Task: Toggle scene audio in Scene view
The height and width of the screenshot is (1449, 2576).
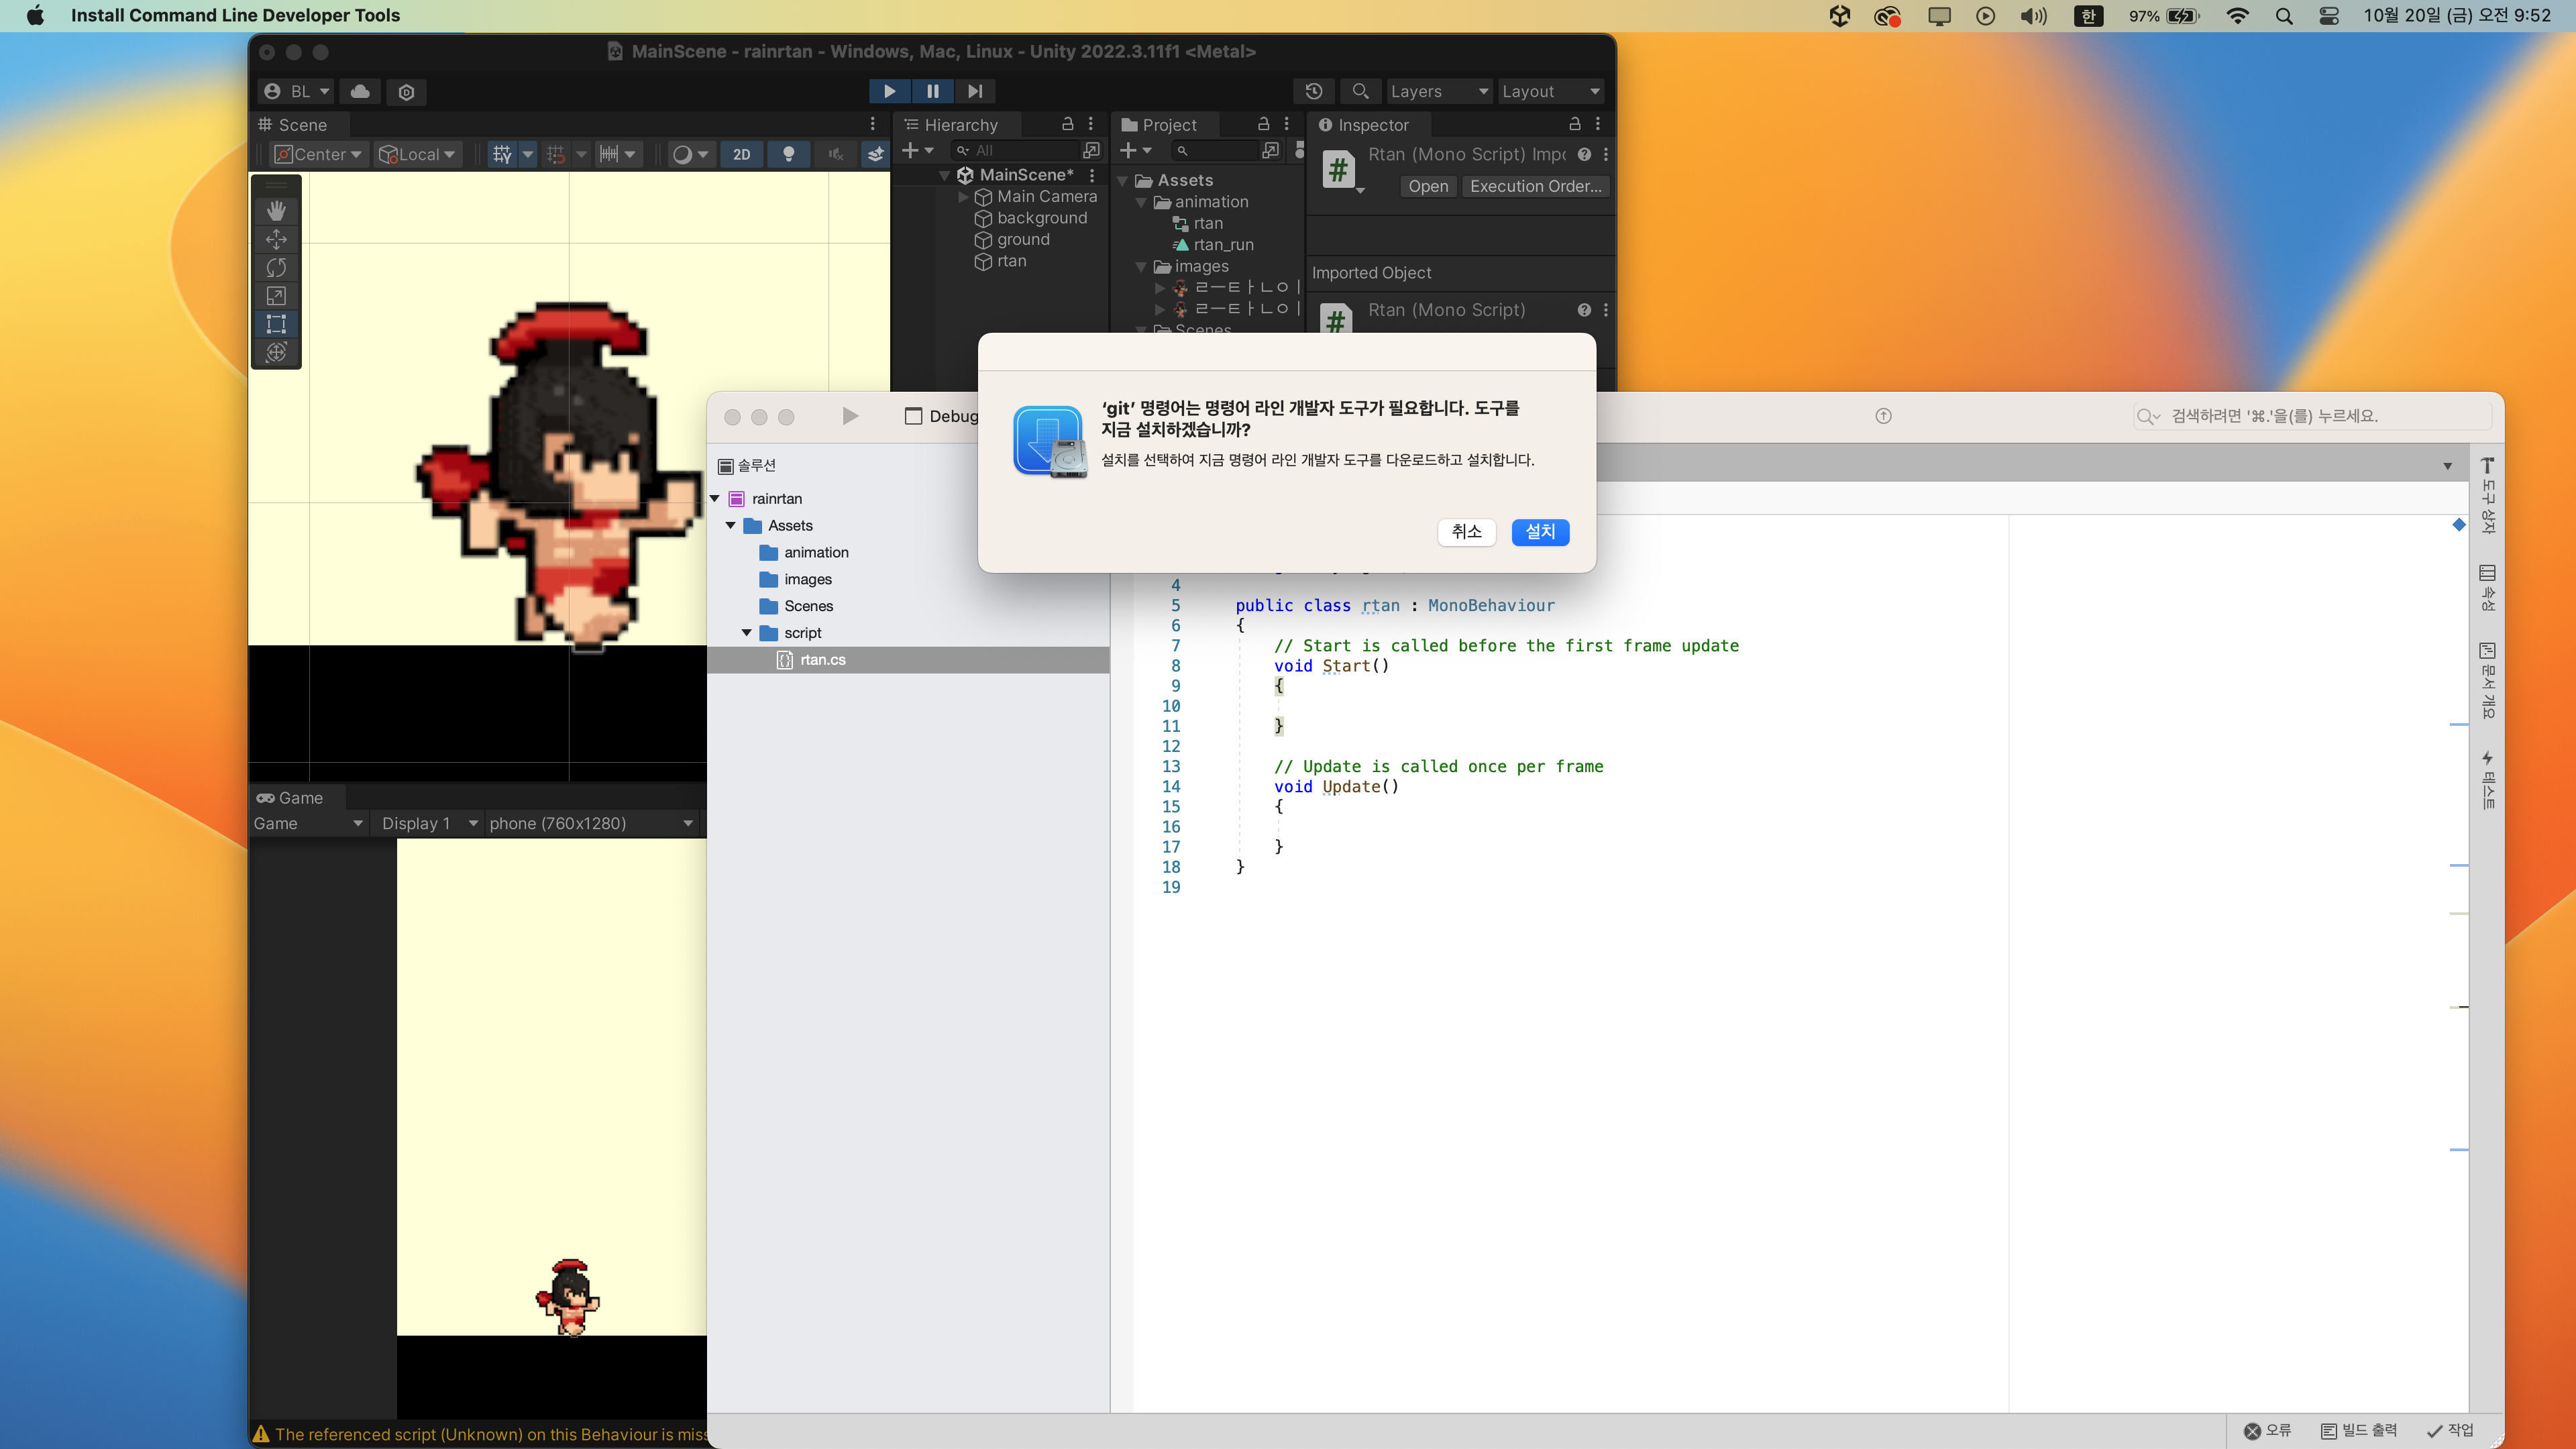Action: click(x=836, y=154)
